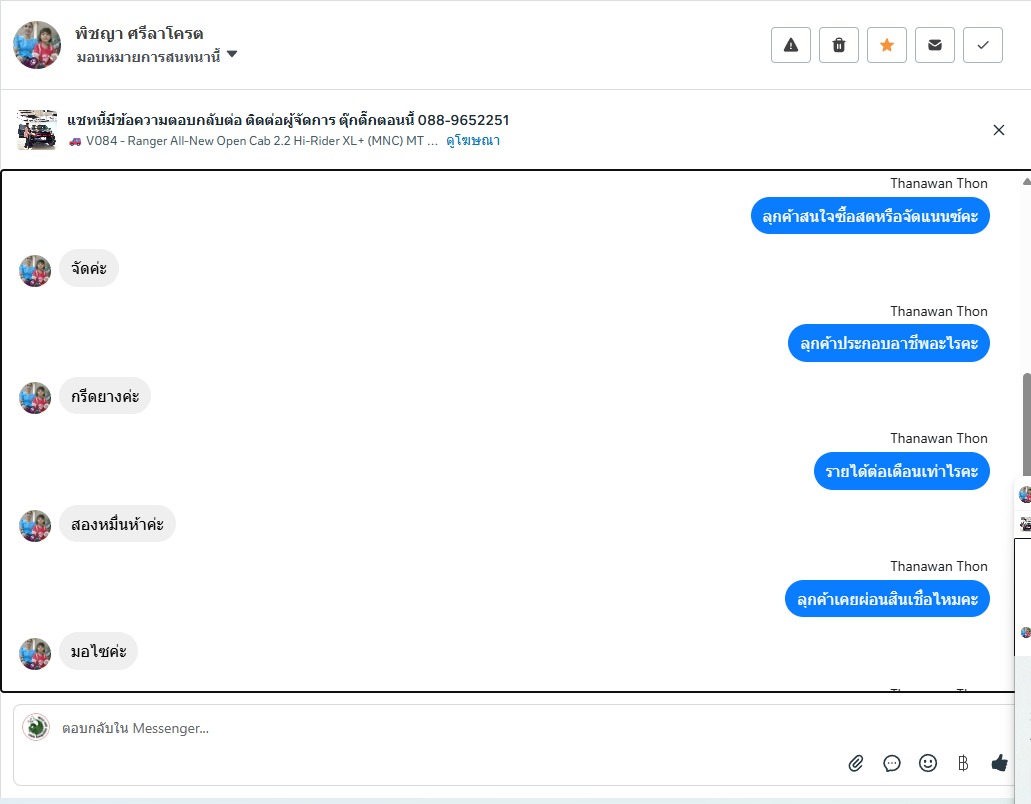Viewport: 1031px width, 804px height.
Task: Open the emoji picker smiley icon
Action: tap(928, 763)
